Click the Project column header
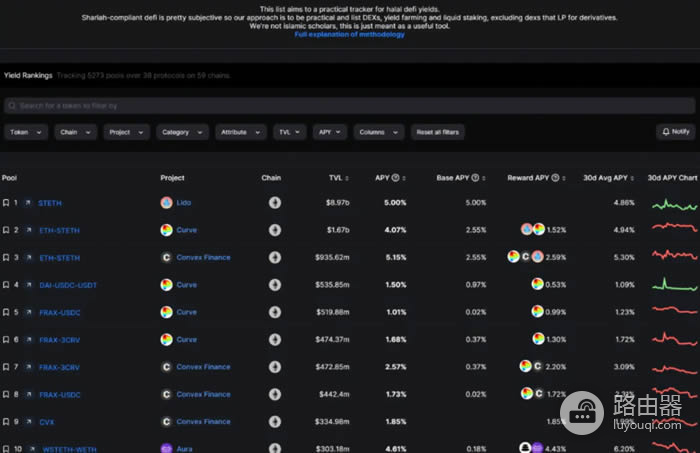 [172, 178]
